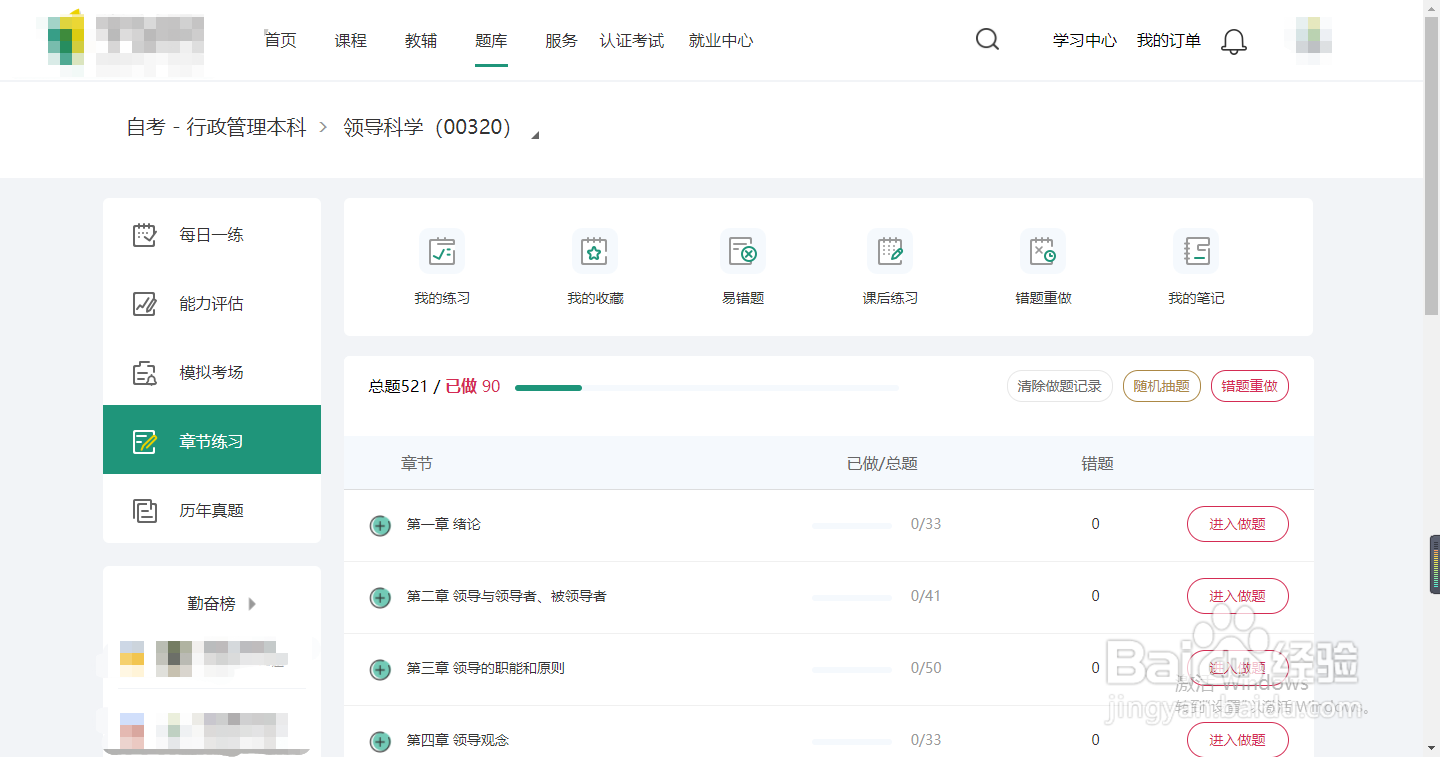This screenshot has width=1440, height=757.
Task: Click the 能力评估 chart icon in sidebar
Action: pyautogui.click(x=145, y=304)
